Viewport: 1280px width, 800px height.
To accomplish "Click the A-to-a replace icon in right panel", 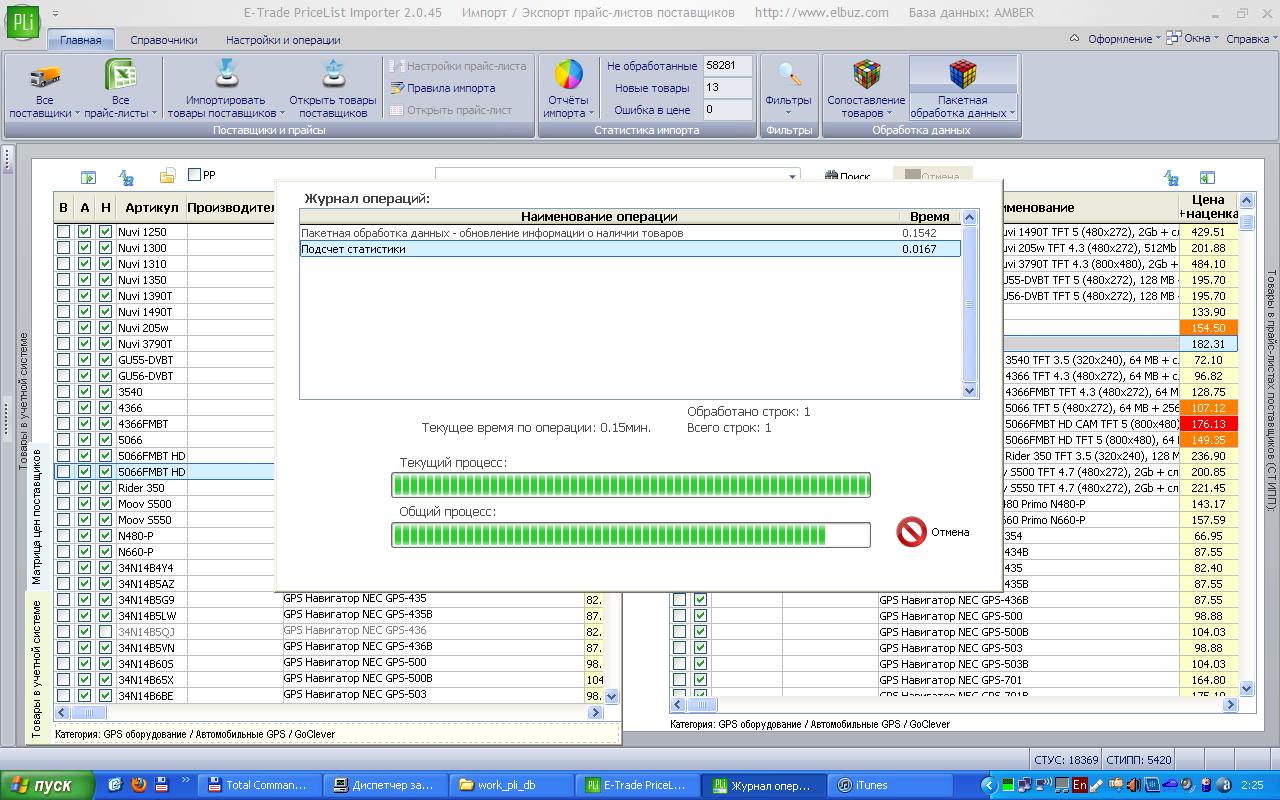I will pos(1172,178).
